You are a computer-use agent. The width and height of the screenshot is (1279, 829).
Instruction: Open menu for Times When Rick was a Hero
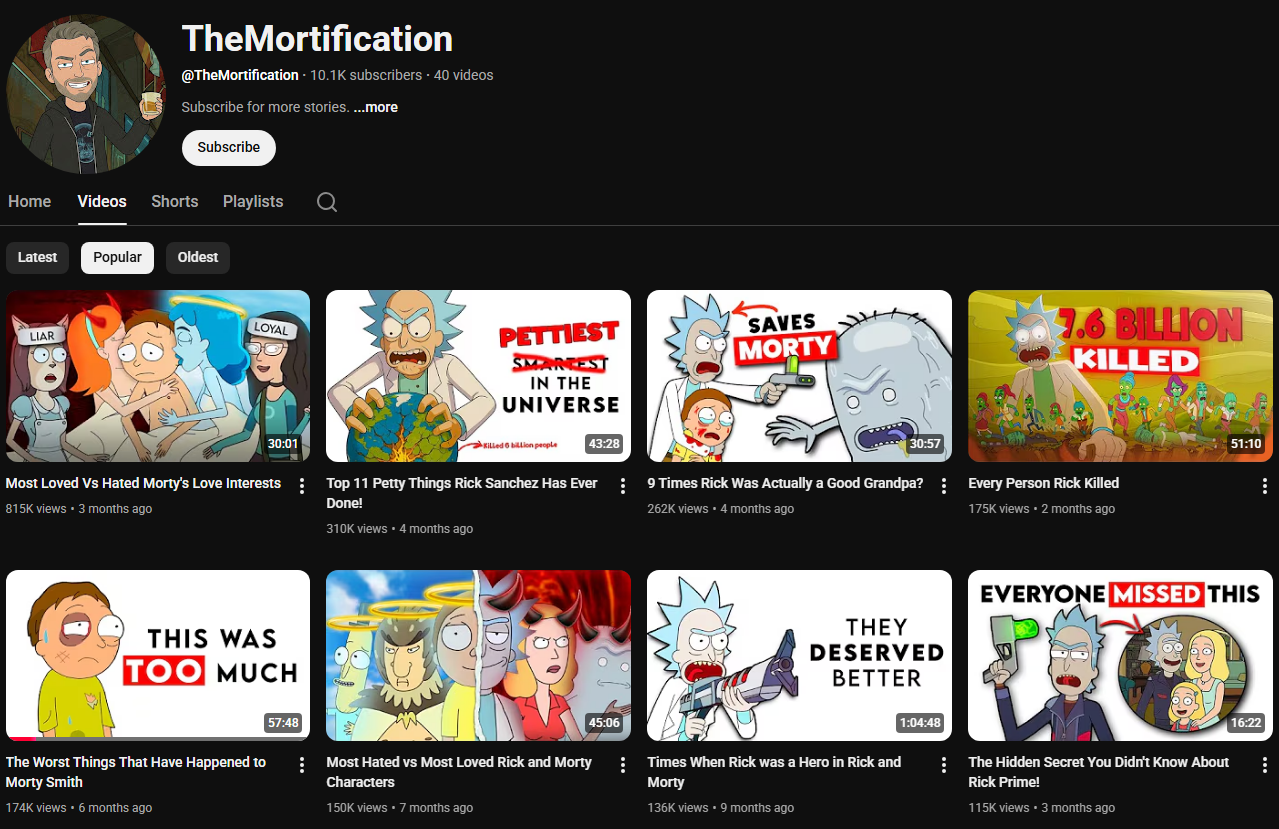coord(943,764)
